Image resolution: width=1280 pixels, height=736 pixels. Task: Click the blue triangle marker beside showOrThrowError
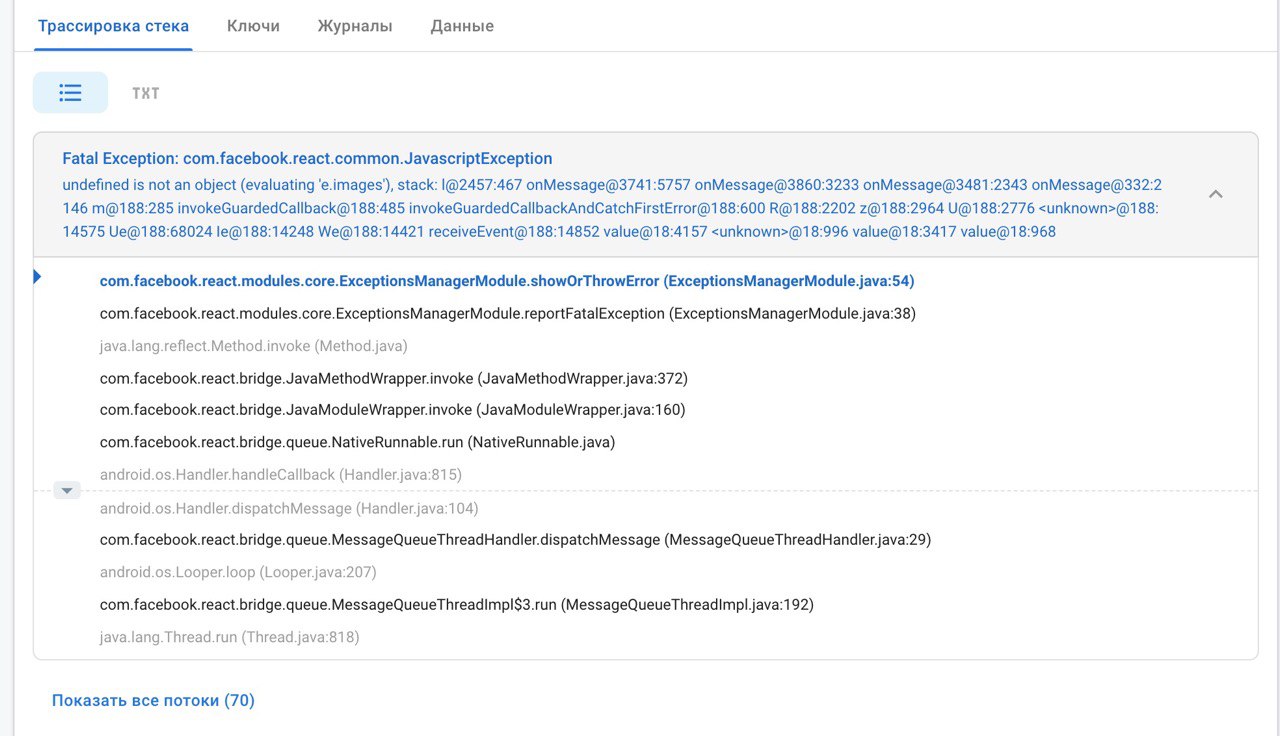(37, 277)
